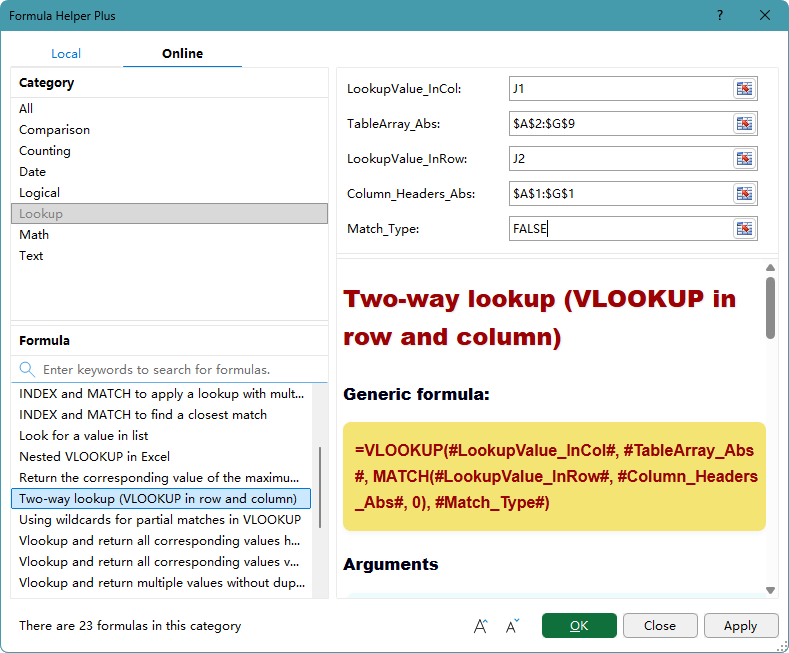Click description pane scroll up arrow

click(770, 268)
